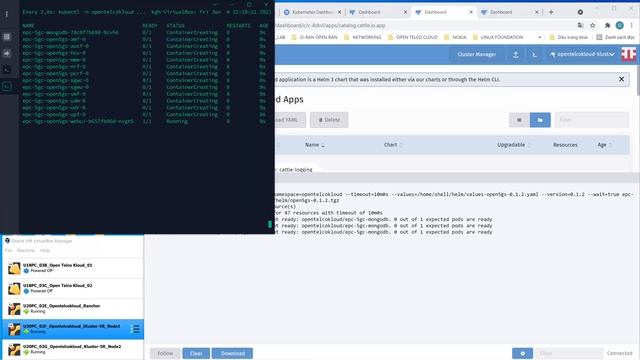This screenshot has width=640, height=360.
Task: Open the Rancher kubectl shell icon
Action: 534,54
